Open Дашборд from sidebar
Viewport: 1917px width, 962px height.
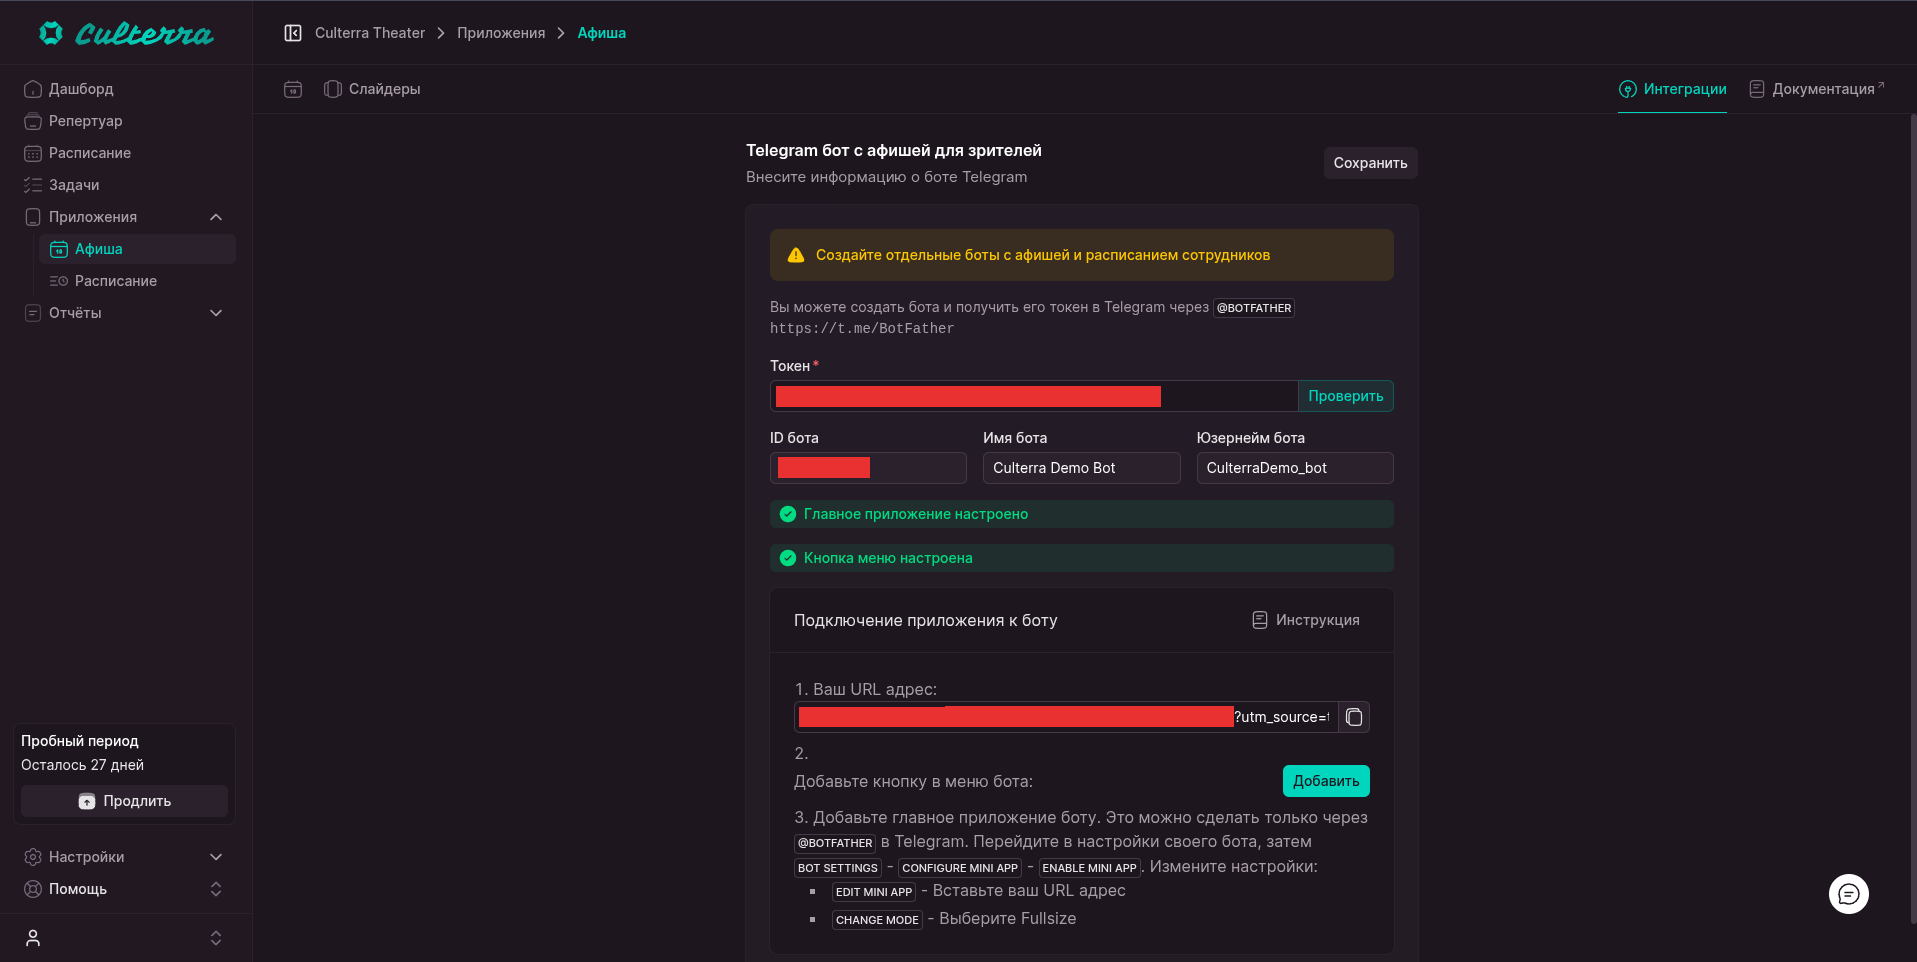tap(81, 89)
